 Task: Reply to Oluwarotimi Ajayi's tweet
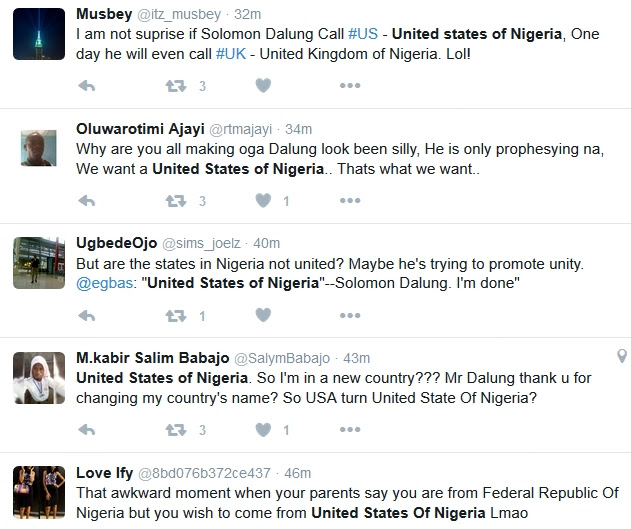(x=87, y=201)
